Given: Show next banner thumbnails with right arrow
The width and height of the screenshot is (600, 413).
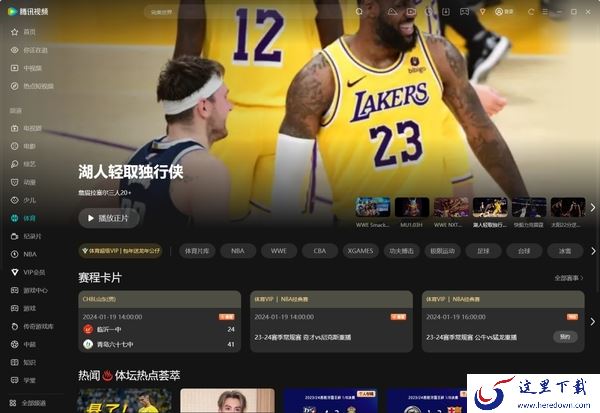Looking at the screenshot, I should pos(593,207).
